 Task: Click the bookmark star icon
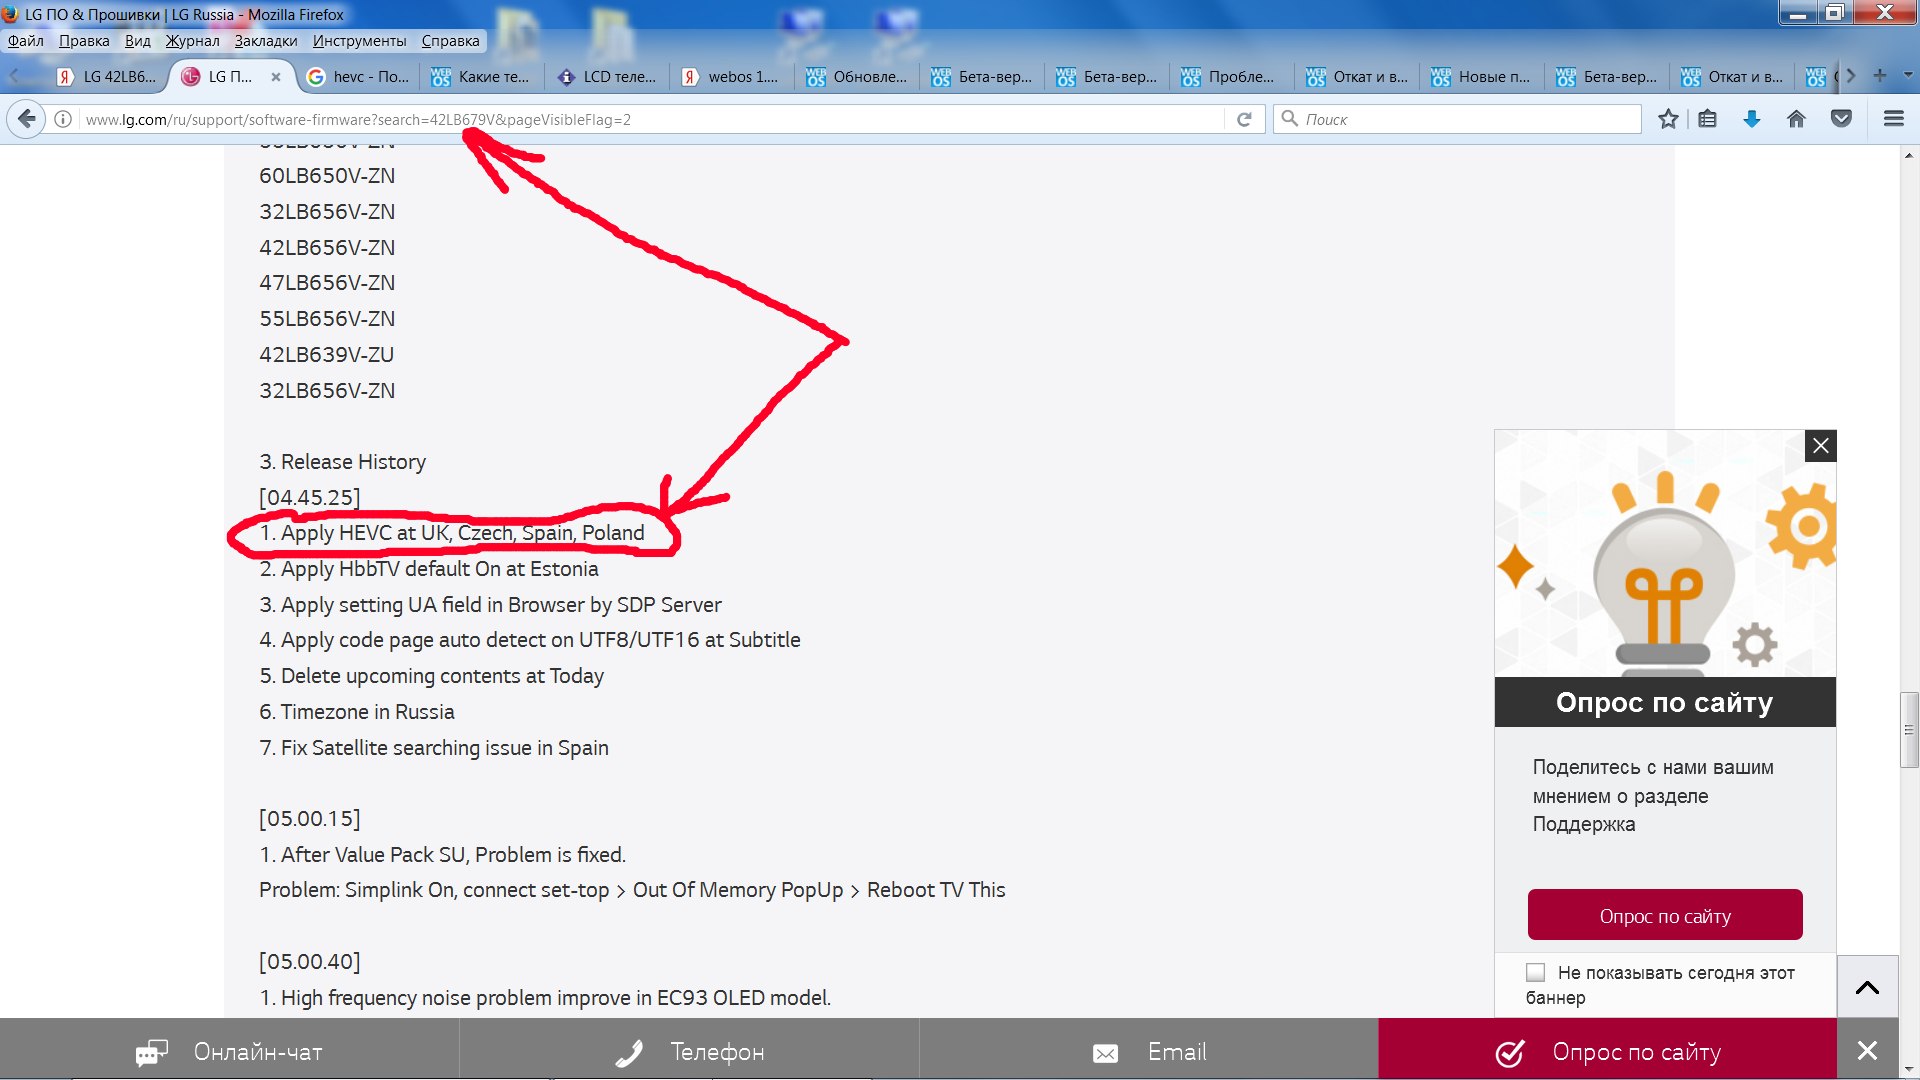(1668, 119)
